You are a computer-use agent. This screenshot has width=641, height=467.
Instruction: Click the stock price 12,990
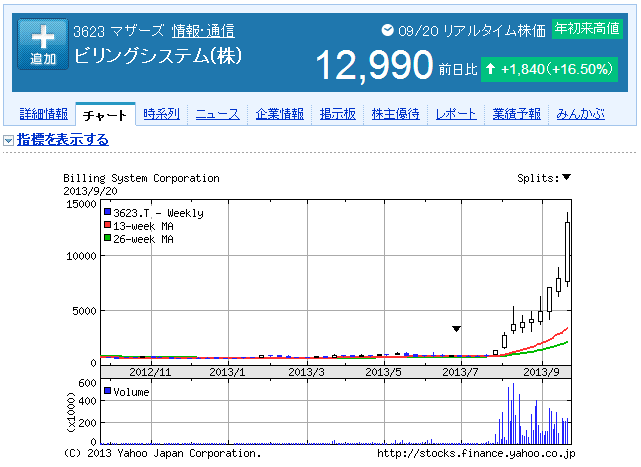click(374, 65)
